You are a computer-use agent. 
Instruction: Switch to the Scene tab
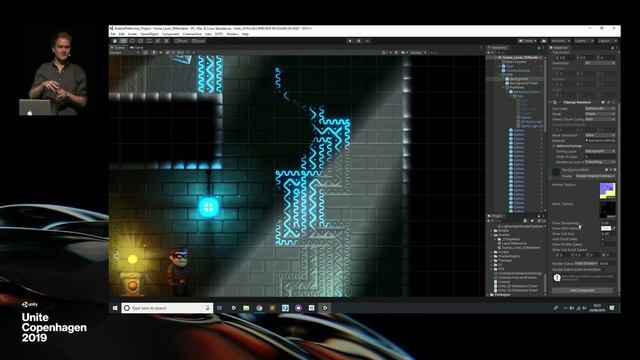pyautogui.click(x=119, y=48)
